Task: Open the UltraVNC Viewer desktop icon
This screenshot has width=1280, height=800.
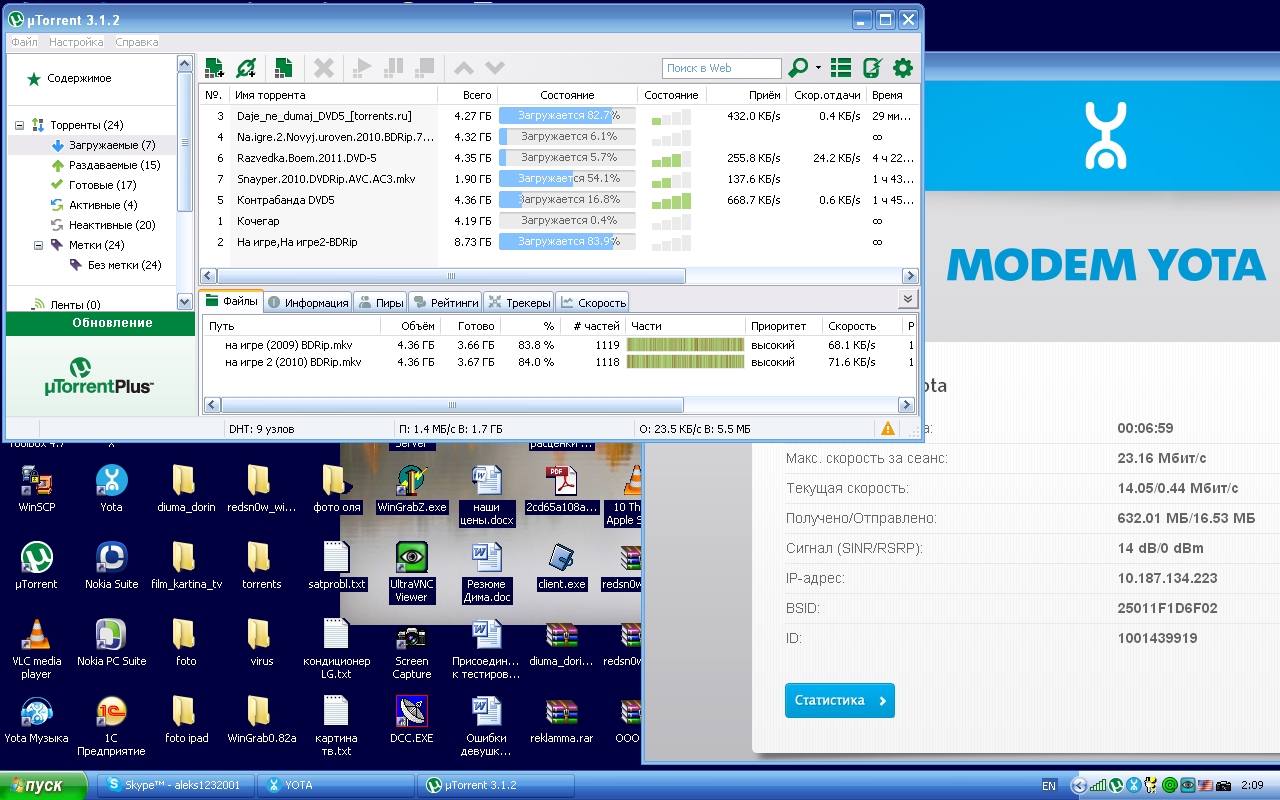Action: pos(411,573)
